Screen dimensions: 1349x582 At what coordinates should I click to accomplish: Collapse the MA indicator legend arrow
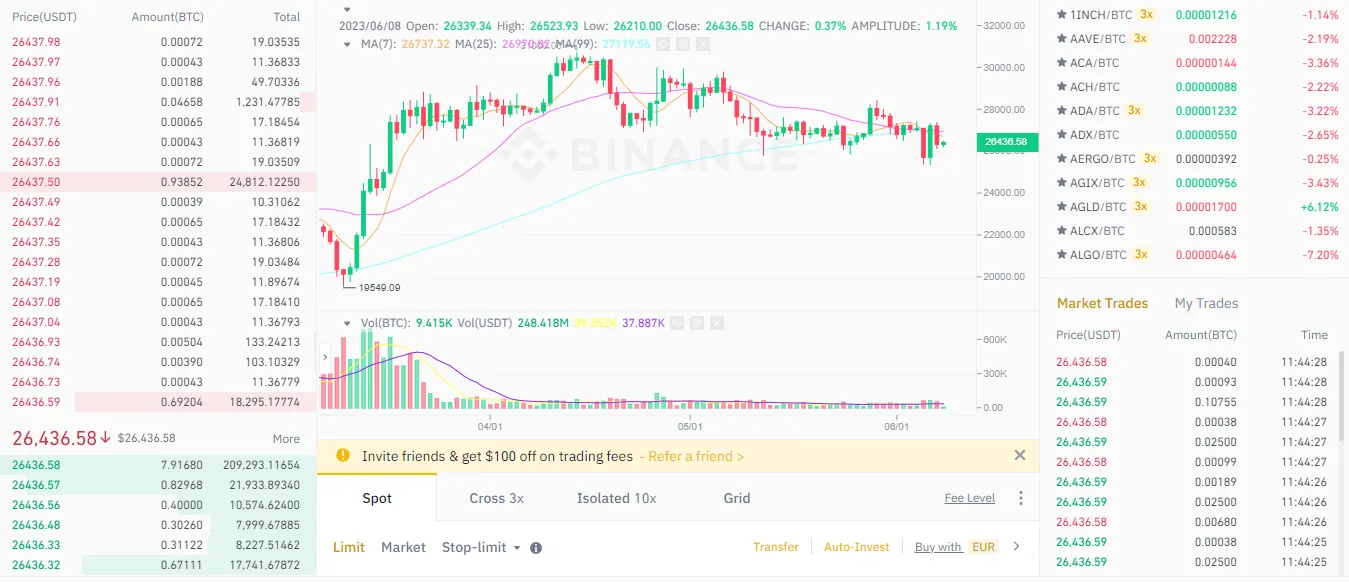tap(346, 44)
